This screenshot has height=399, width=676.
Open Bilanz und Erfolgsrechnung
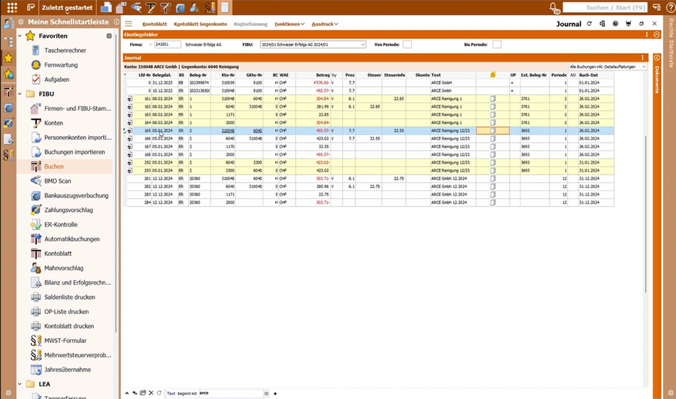pyautogui.click(x=77, y=283)
